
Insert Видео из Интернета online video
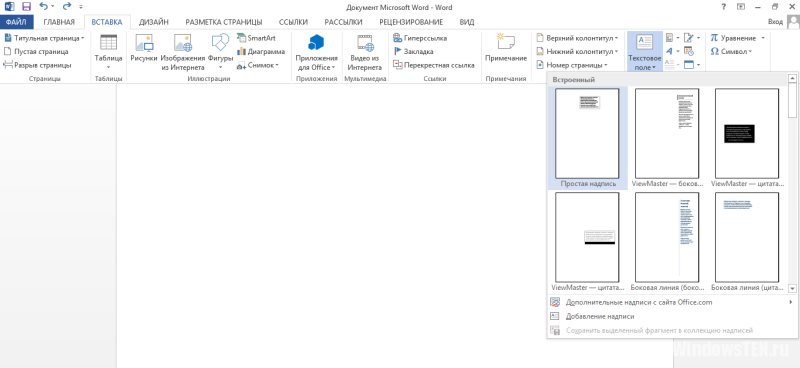click(x=365, y=51)
